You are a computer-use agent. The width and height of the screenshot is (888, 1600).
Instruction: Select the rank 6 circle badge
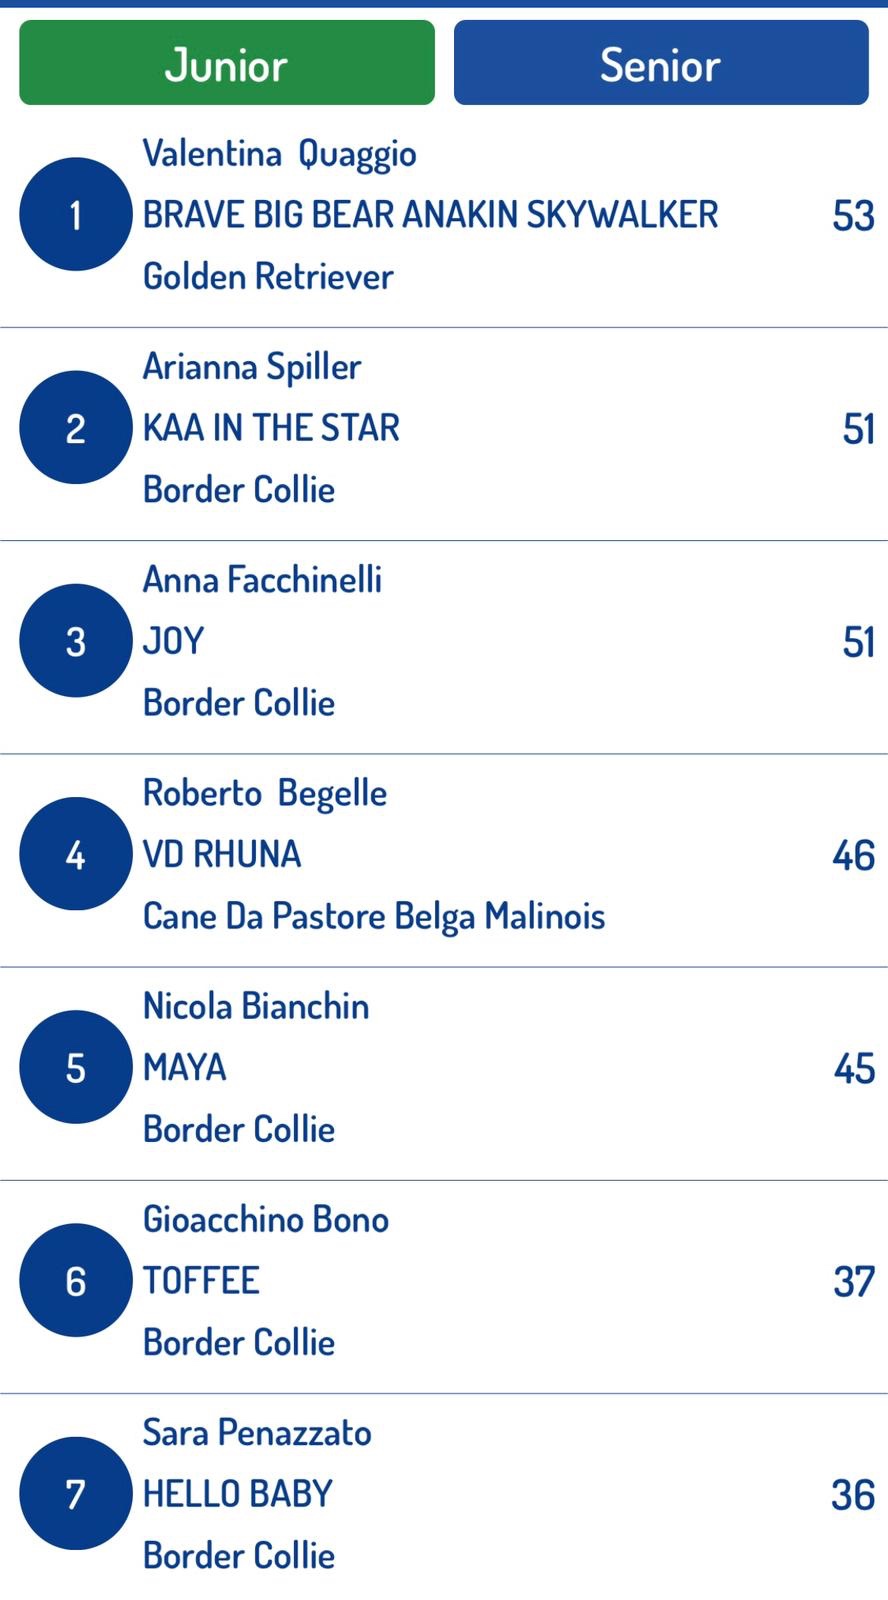[75, 1280]
